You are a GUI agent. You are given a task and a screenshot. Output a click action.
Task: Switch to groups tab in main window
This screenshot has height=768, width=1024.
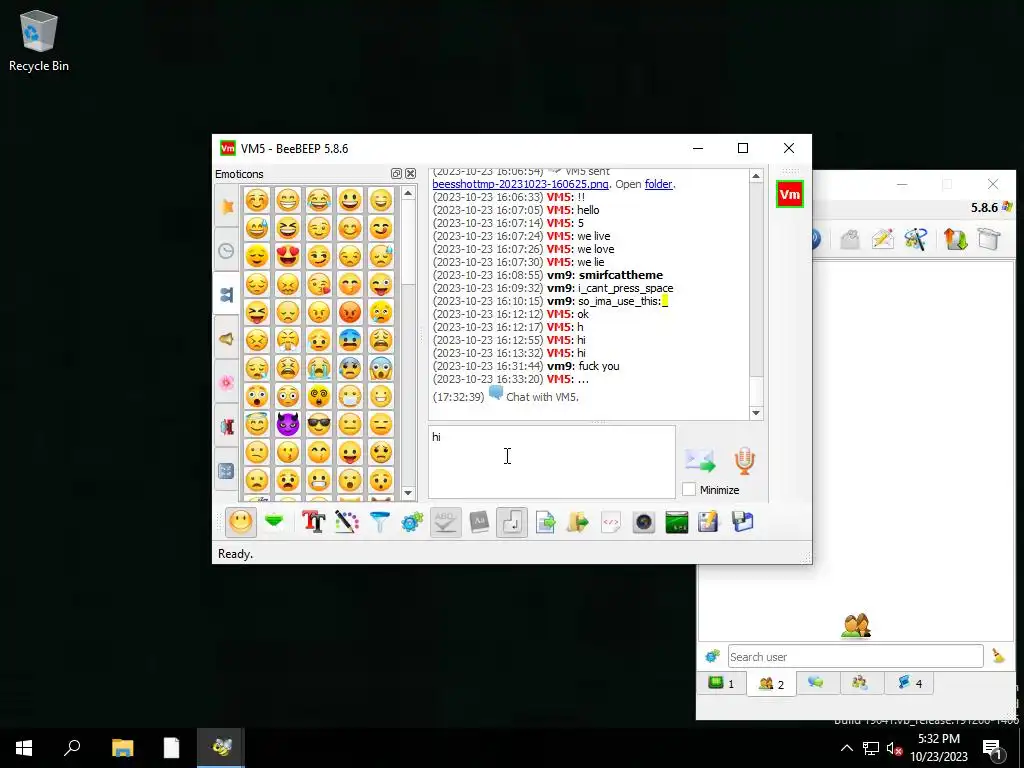[x=860, y=683]
